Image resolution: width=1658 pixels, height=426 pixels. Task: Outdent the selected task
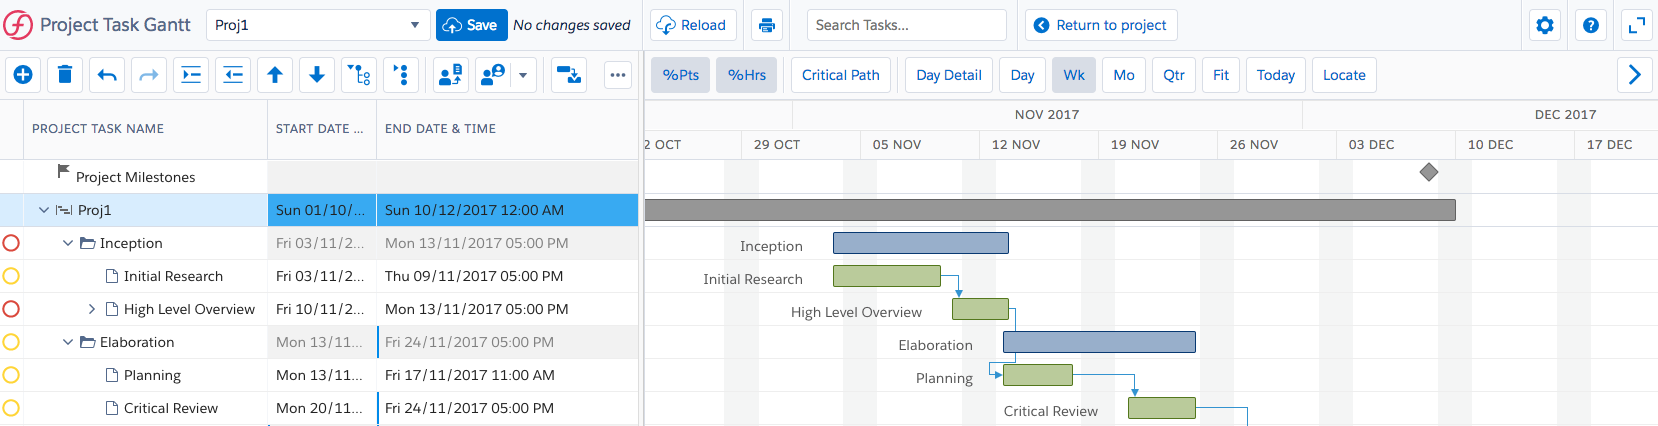233,75
